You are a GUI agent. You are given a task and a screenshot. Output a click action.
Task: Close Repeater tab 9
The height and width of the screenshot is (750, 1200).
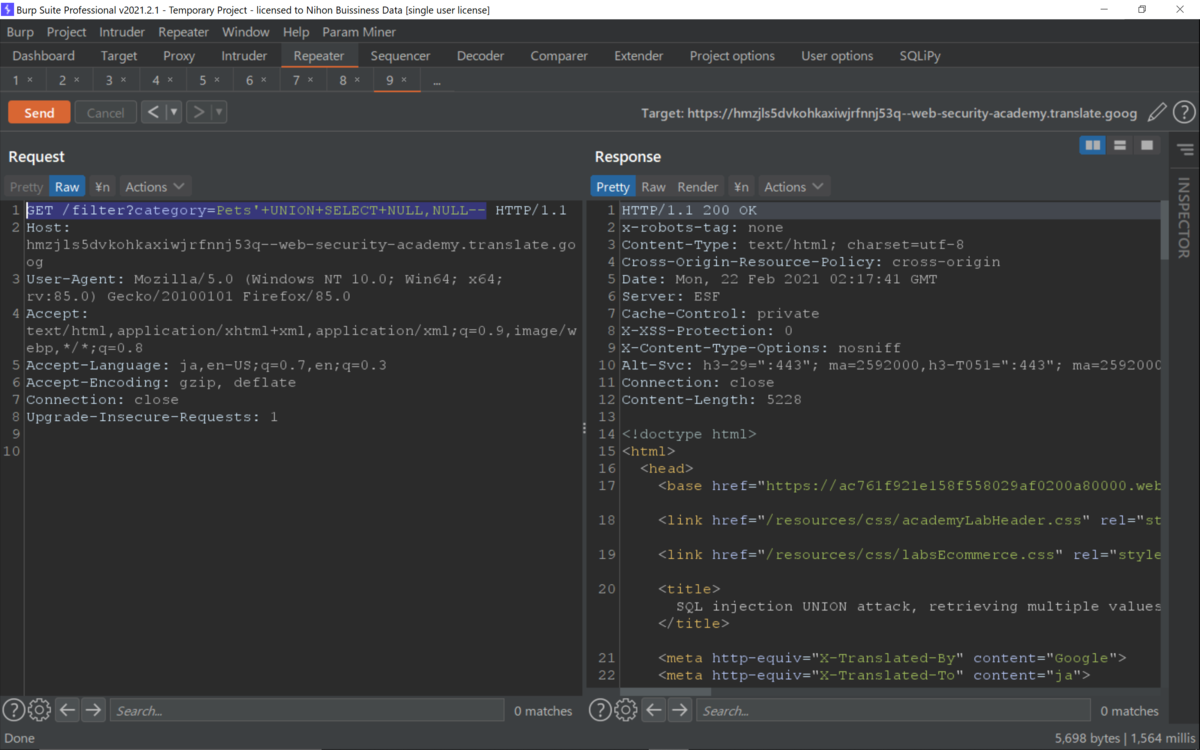[404, 80]
